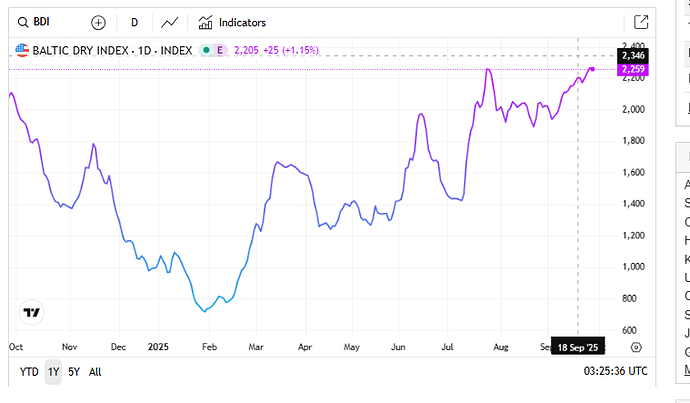Screen dimensions: 690x403
Task: Click the 2,205 price value text
Action: (246, 50)
